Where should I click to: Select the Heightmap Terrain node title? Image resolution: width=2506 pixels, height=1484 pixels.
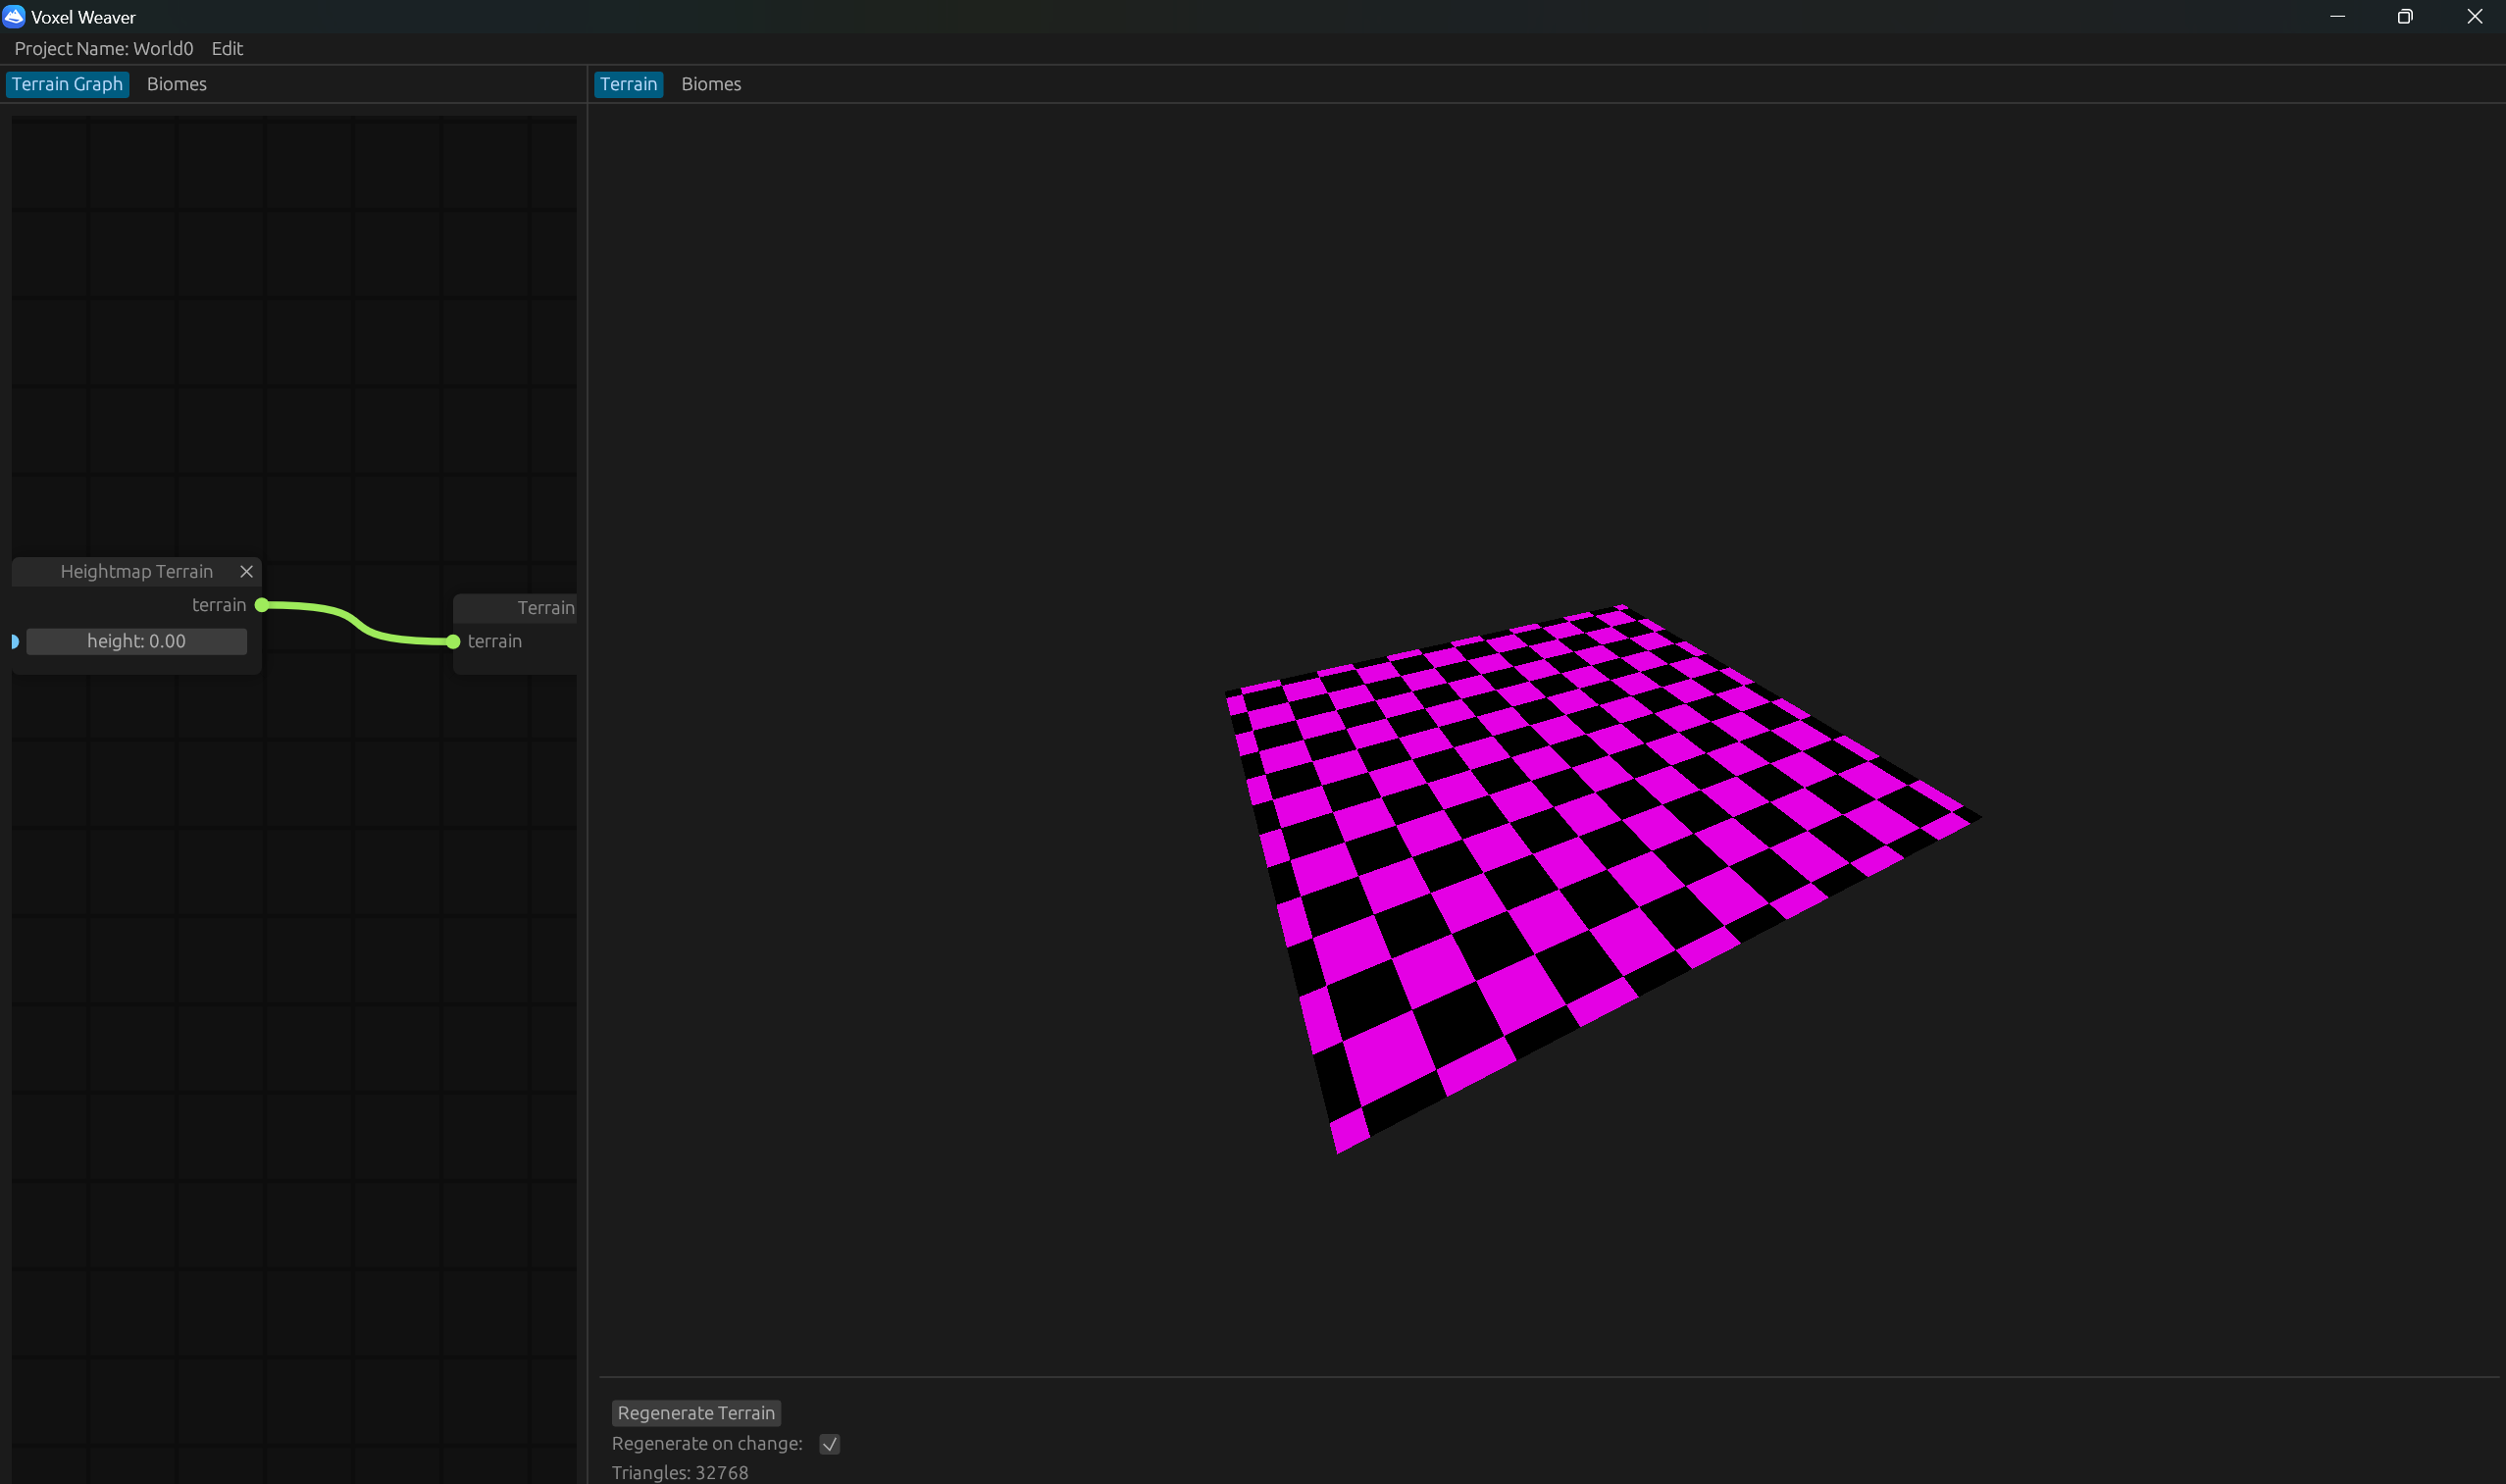pyautogui.click(x=137, y=571)
